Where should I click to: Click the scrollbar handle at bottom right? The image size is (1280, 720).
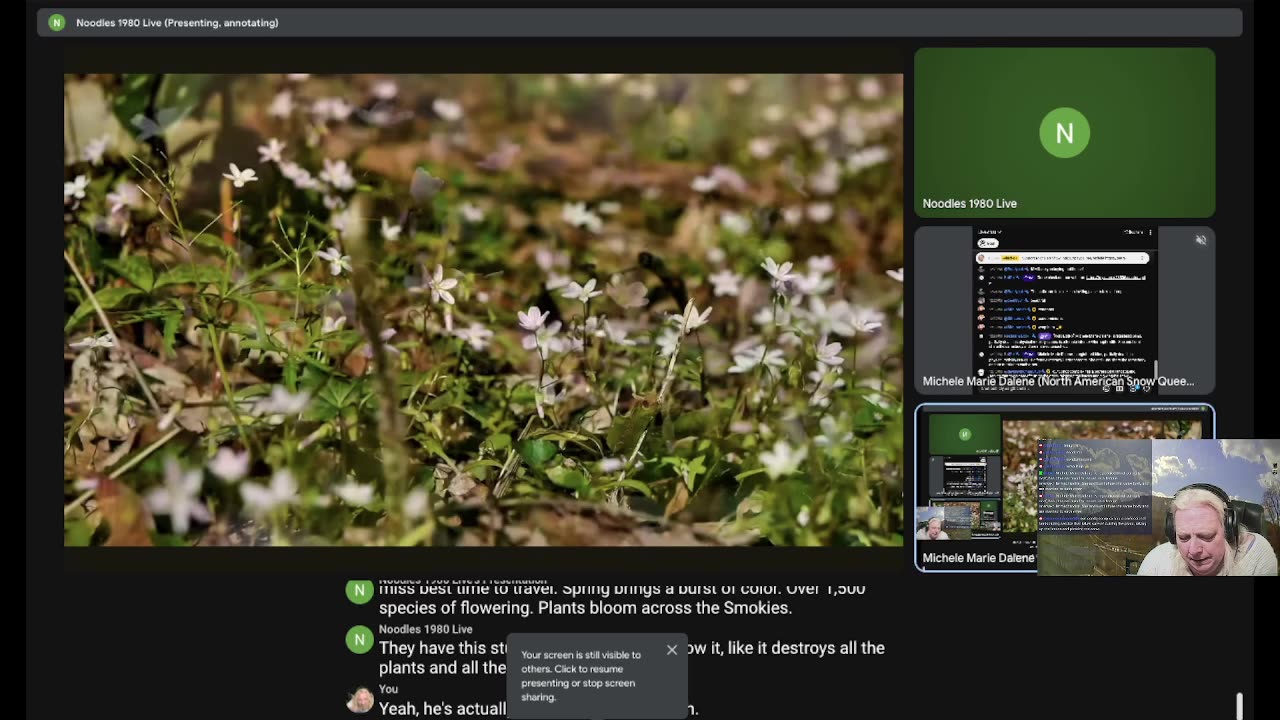[1239, 706]
